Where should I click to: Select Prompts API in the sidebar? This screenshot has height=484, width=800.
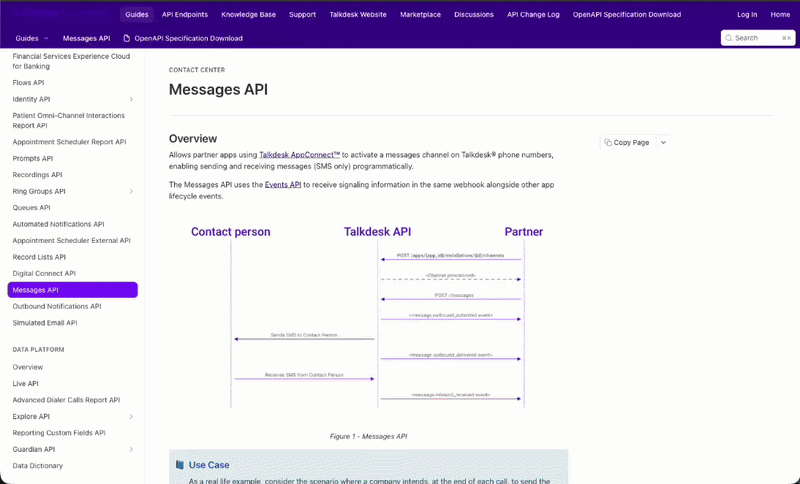click(x=33, y=158)
